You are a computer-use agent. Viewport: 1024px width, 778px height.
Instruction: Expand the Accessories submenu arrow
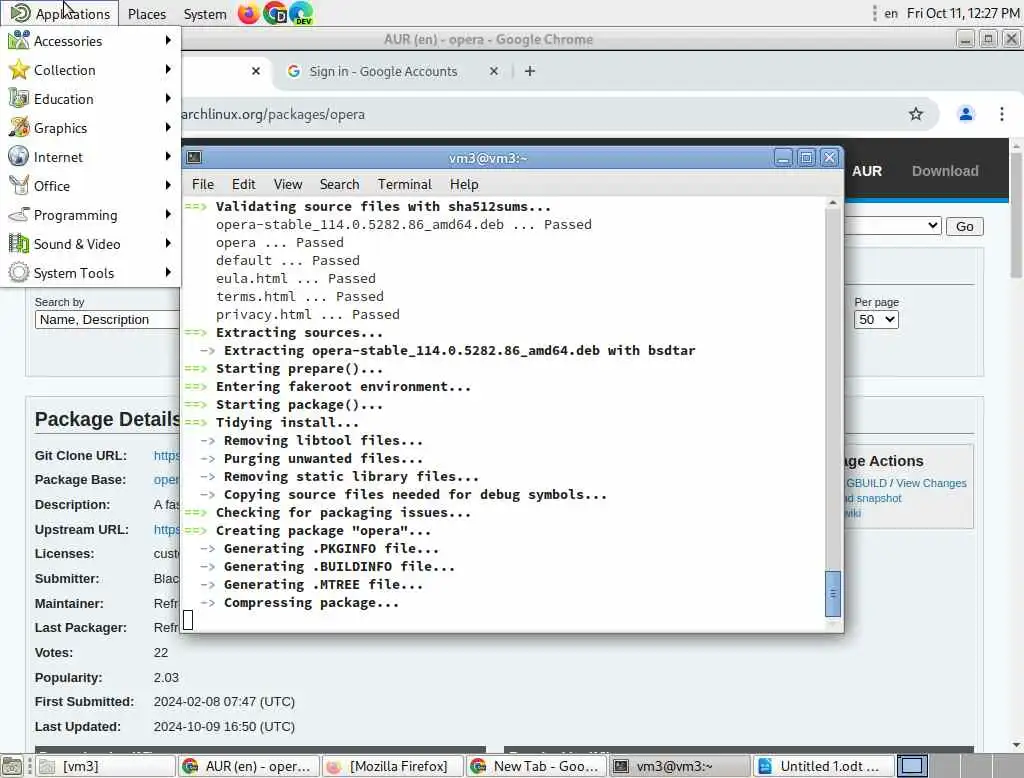(x=168, y=41)
